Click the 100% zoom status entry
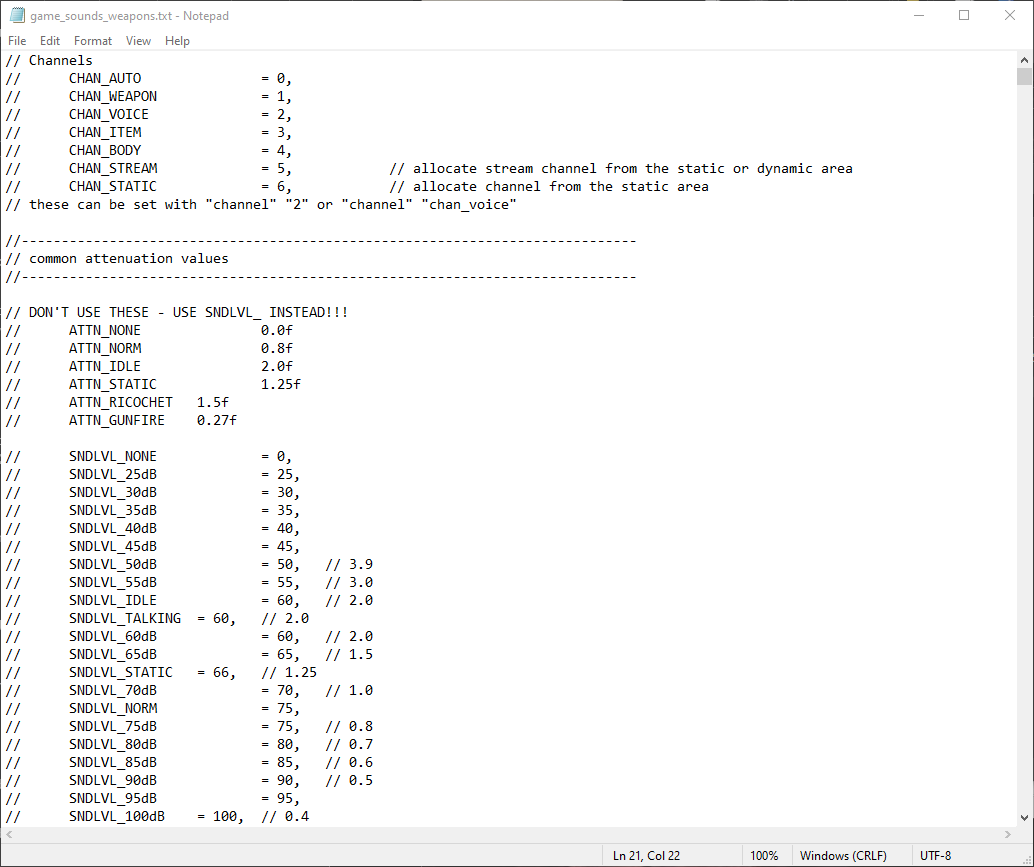 tap(764, 856)
